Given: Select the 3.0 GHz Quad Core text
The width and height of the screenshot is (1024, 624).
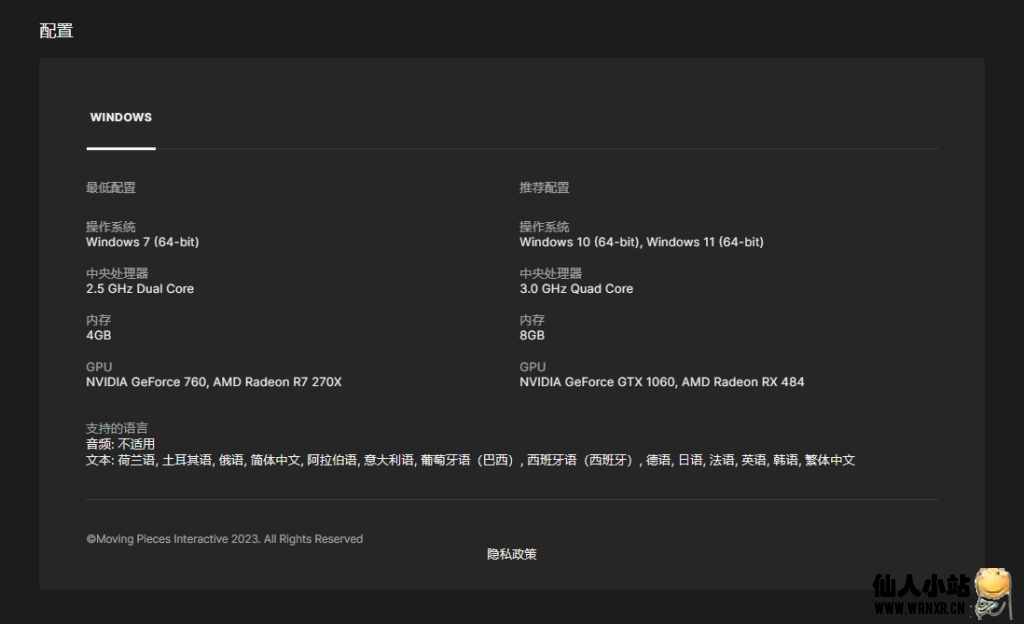Looking at the screenshot, I should click(576, 289).
